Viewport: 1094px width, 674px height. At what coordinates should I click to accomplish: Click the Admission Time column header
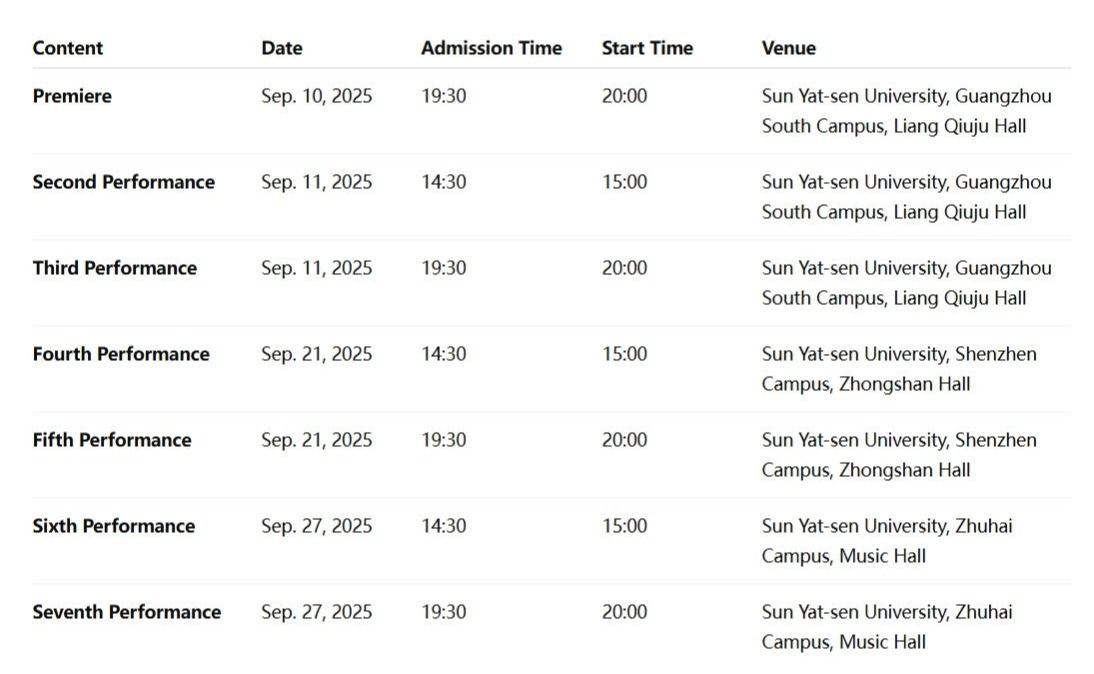pos(491,48)
